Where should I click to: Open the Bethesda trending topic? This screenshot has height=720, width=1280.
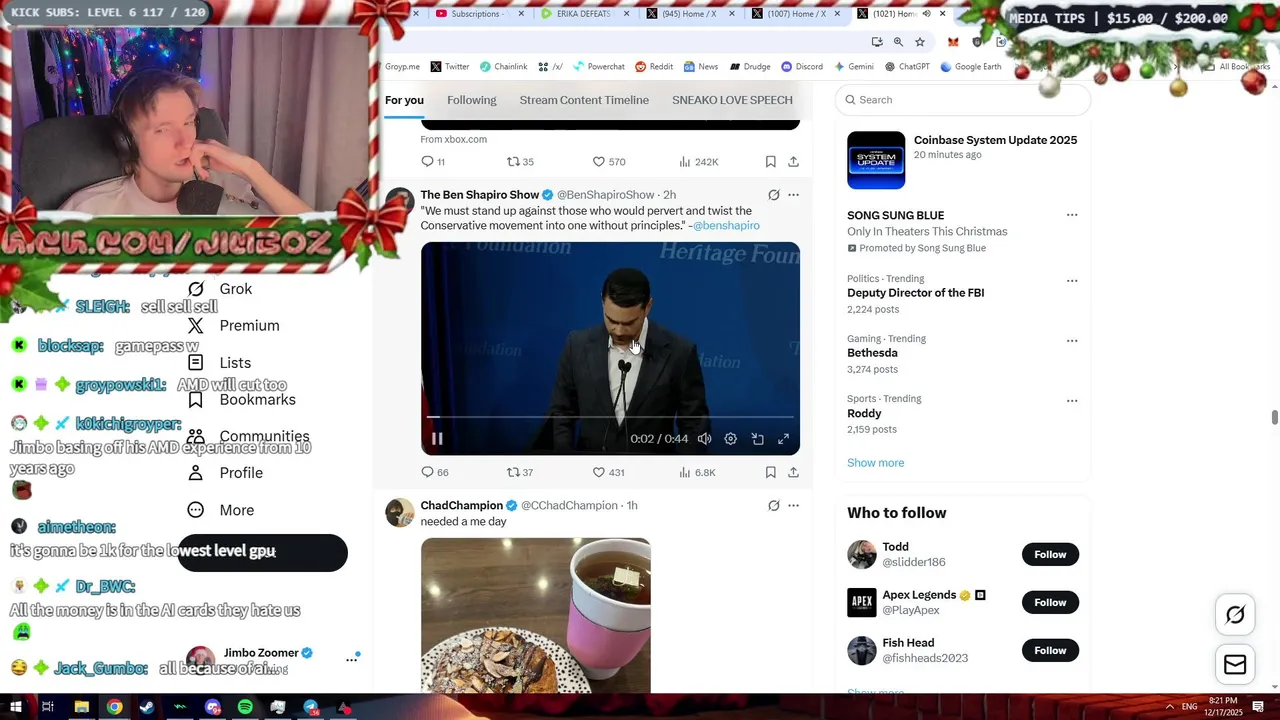pyautogui.click(x=872, y=353)
